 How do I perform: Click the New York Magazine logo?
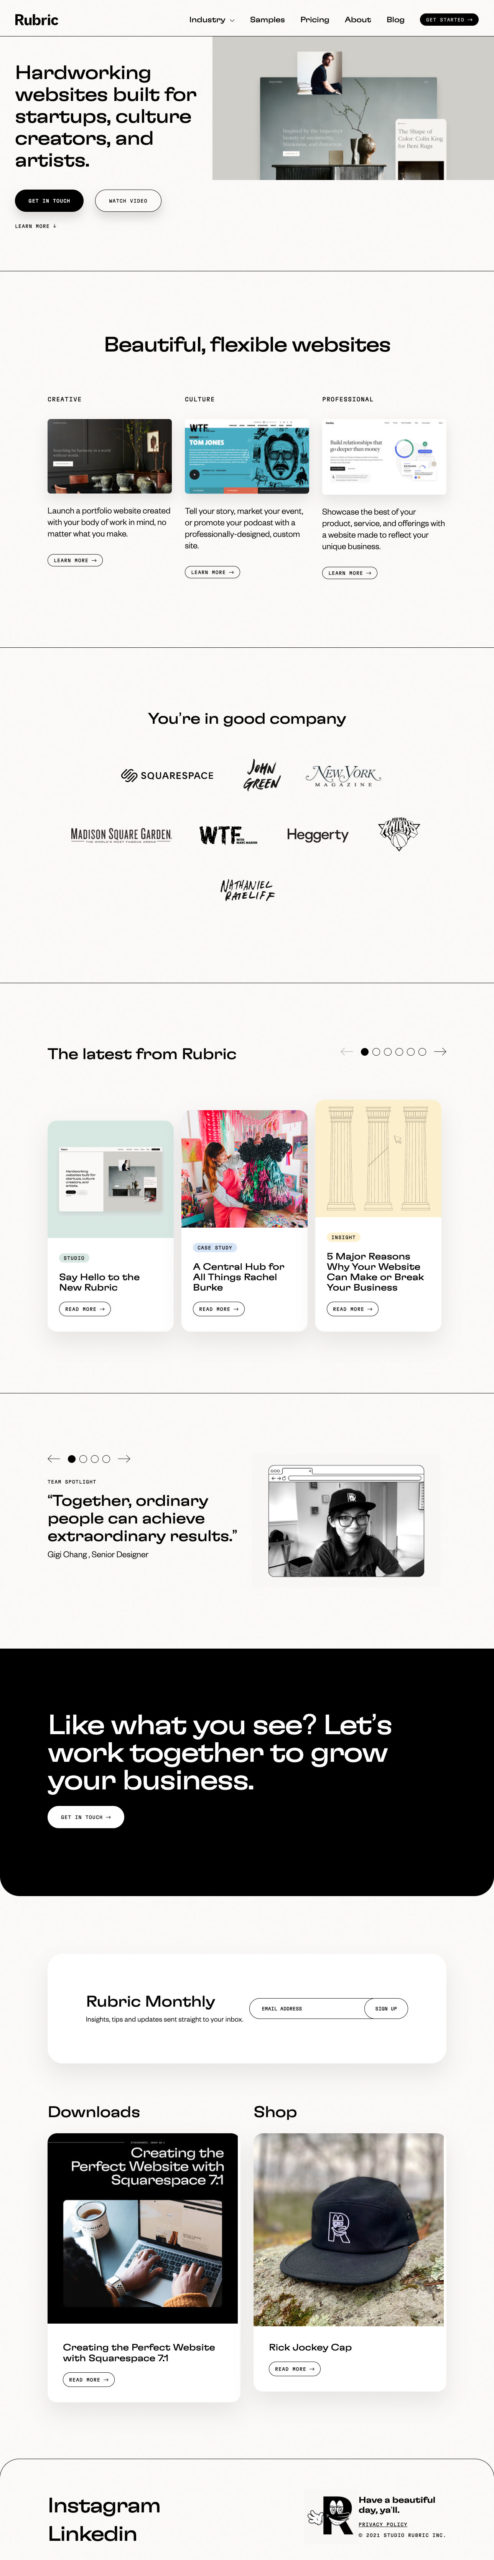click(344, 775)
